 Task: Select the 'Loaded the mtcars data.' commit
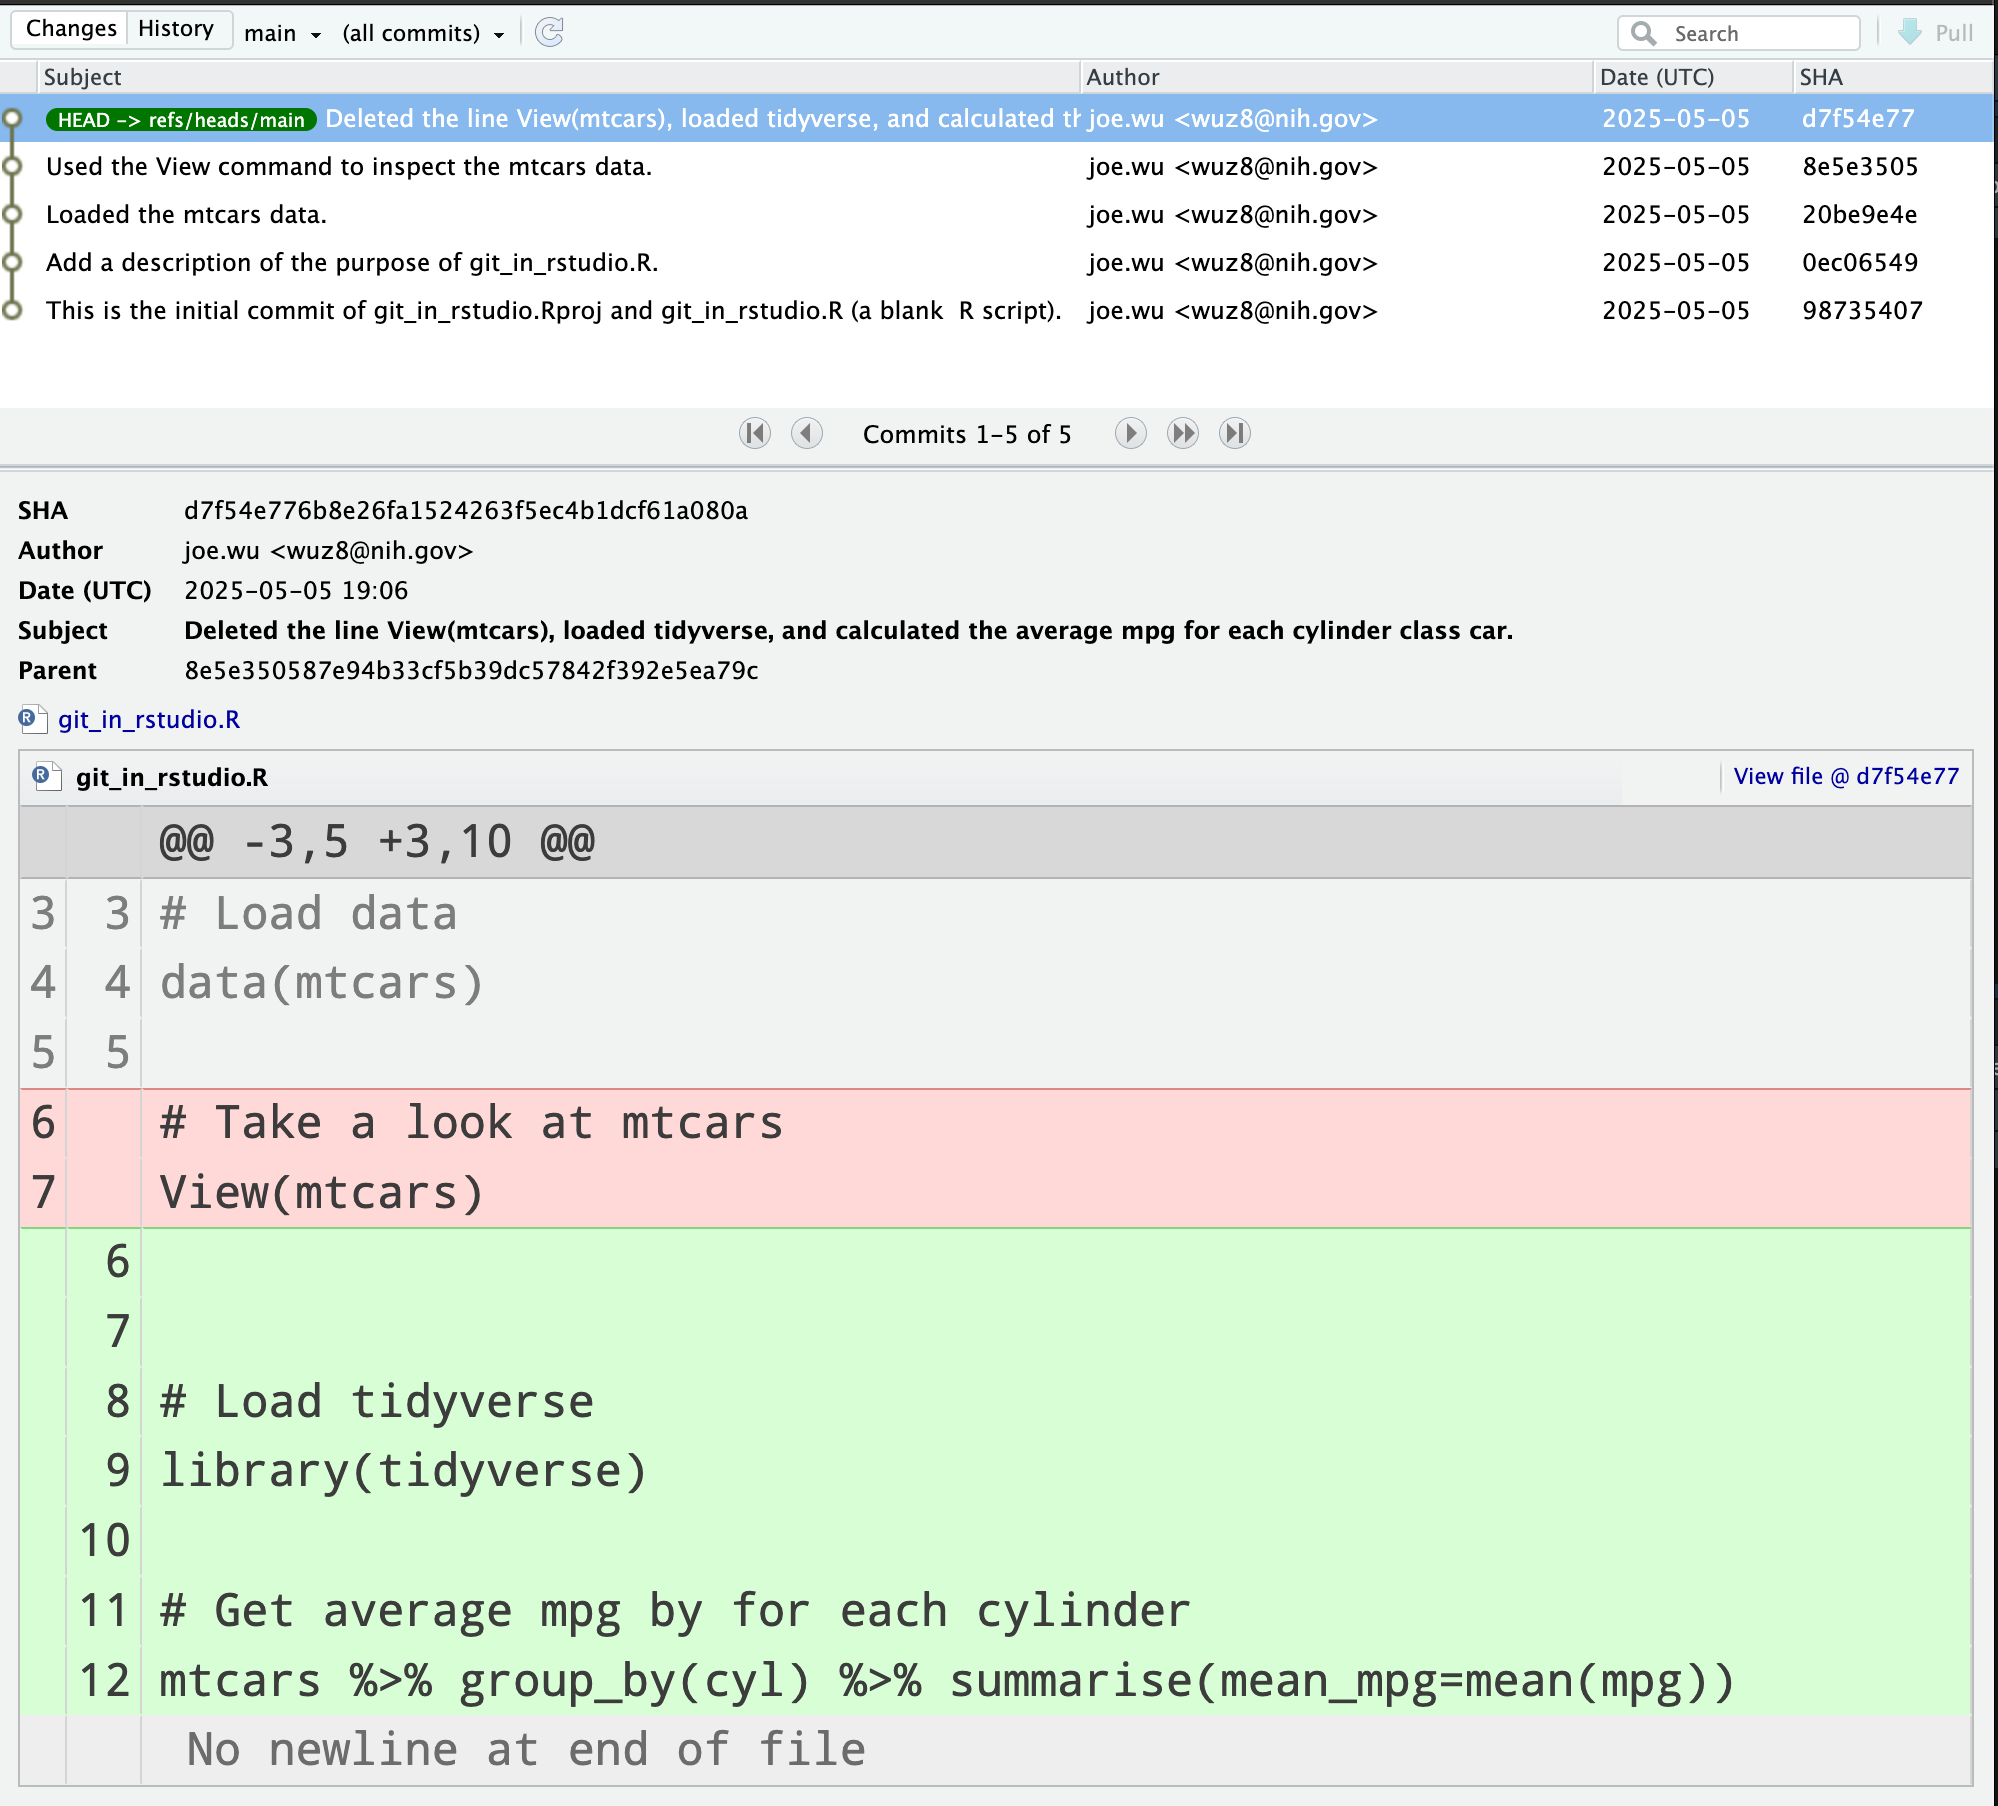pos(186,214)
